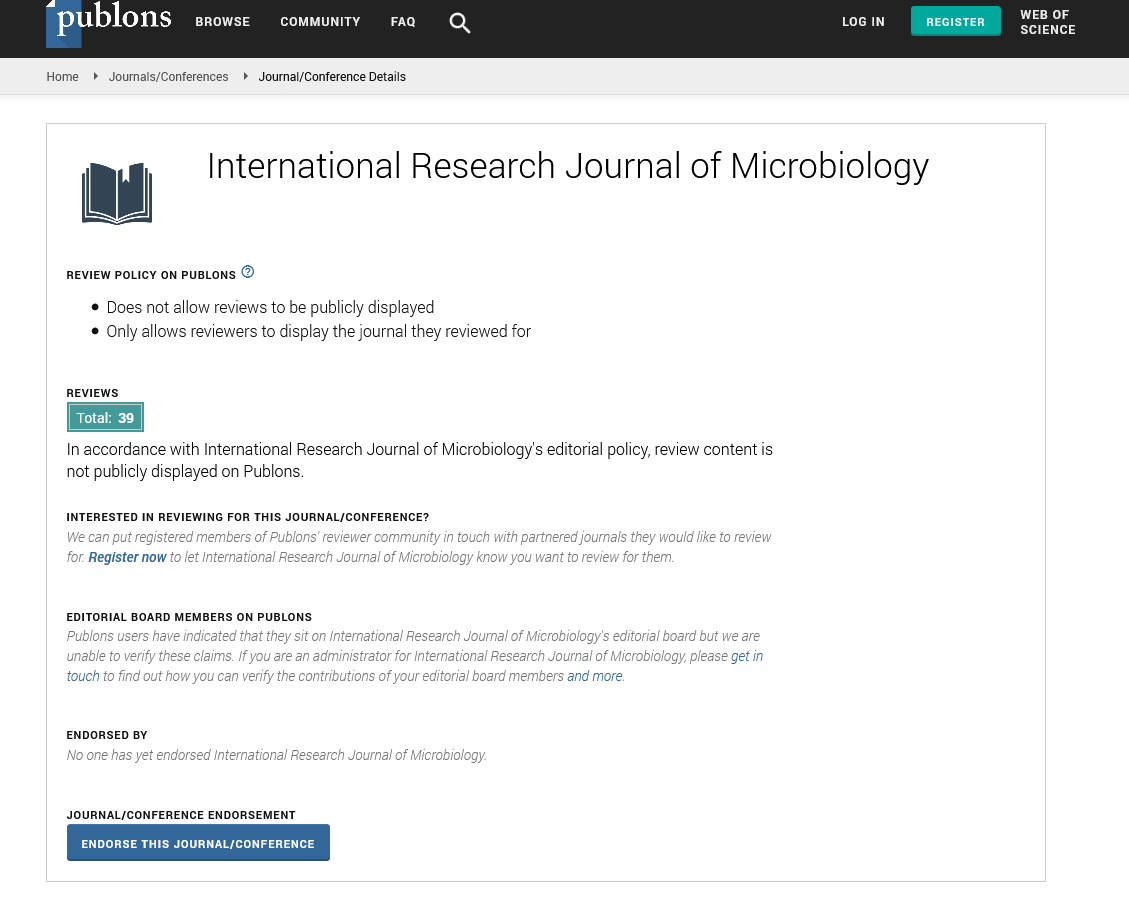Click the 'Endorsed By' heading
This screenshot has height=911, width=1129.
[107, 735]
